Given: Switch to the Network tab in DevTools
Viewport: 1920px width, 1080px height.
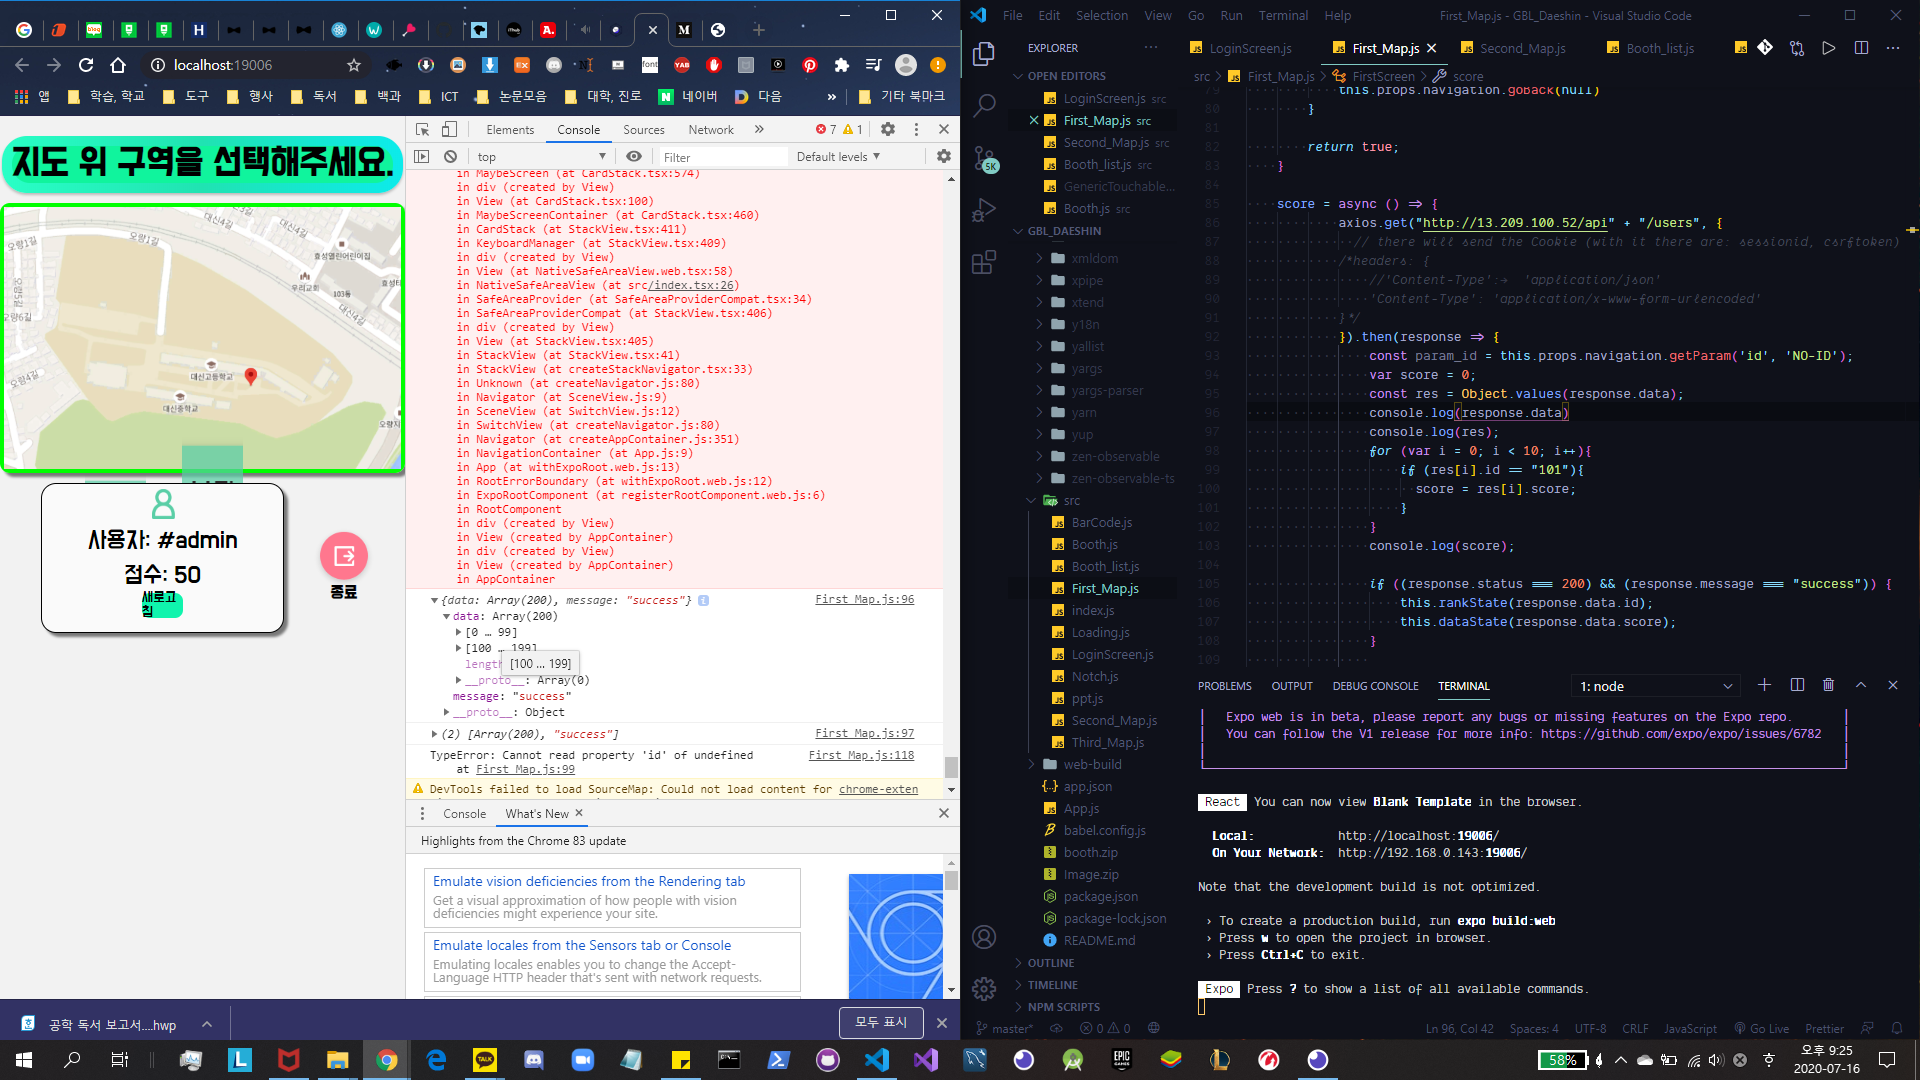Looking at the screenshot, I should (710, 130).
